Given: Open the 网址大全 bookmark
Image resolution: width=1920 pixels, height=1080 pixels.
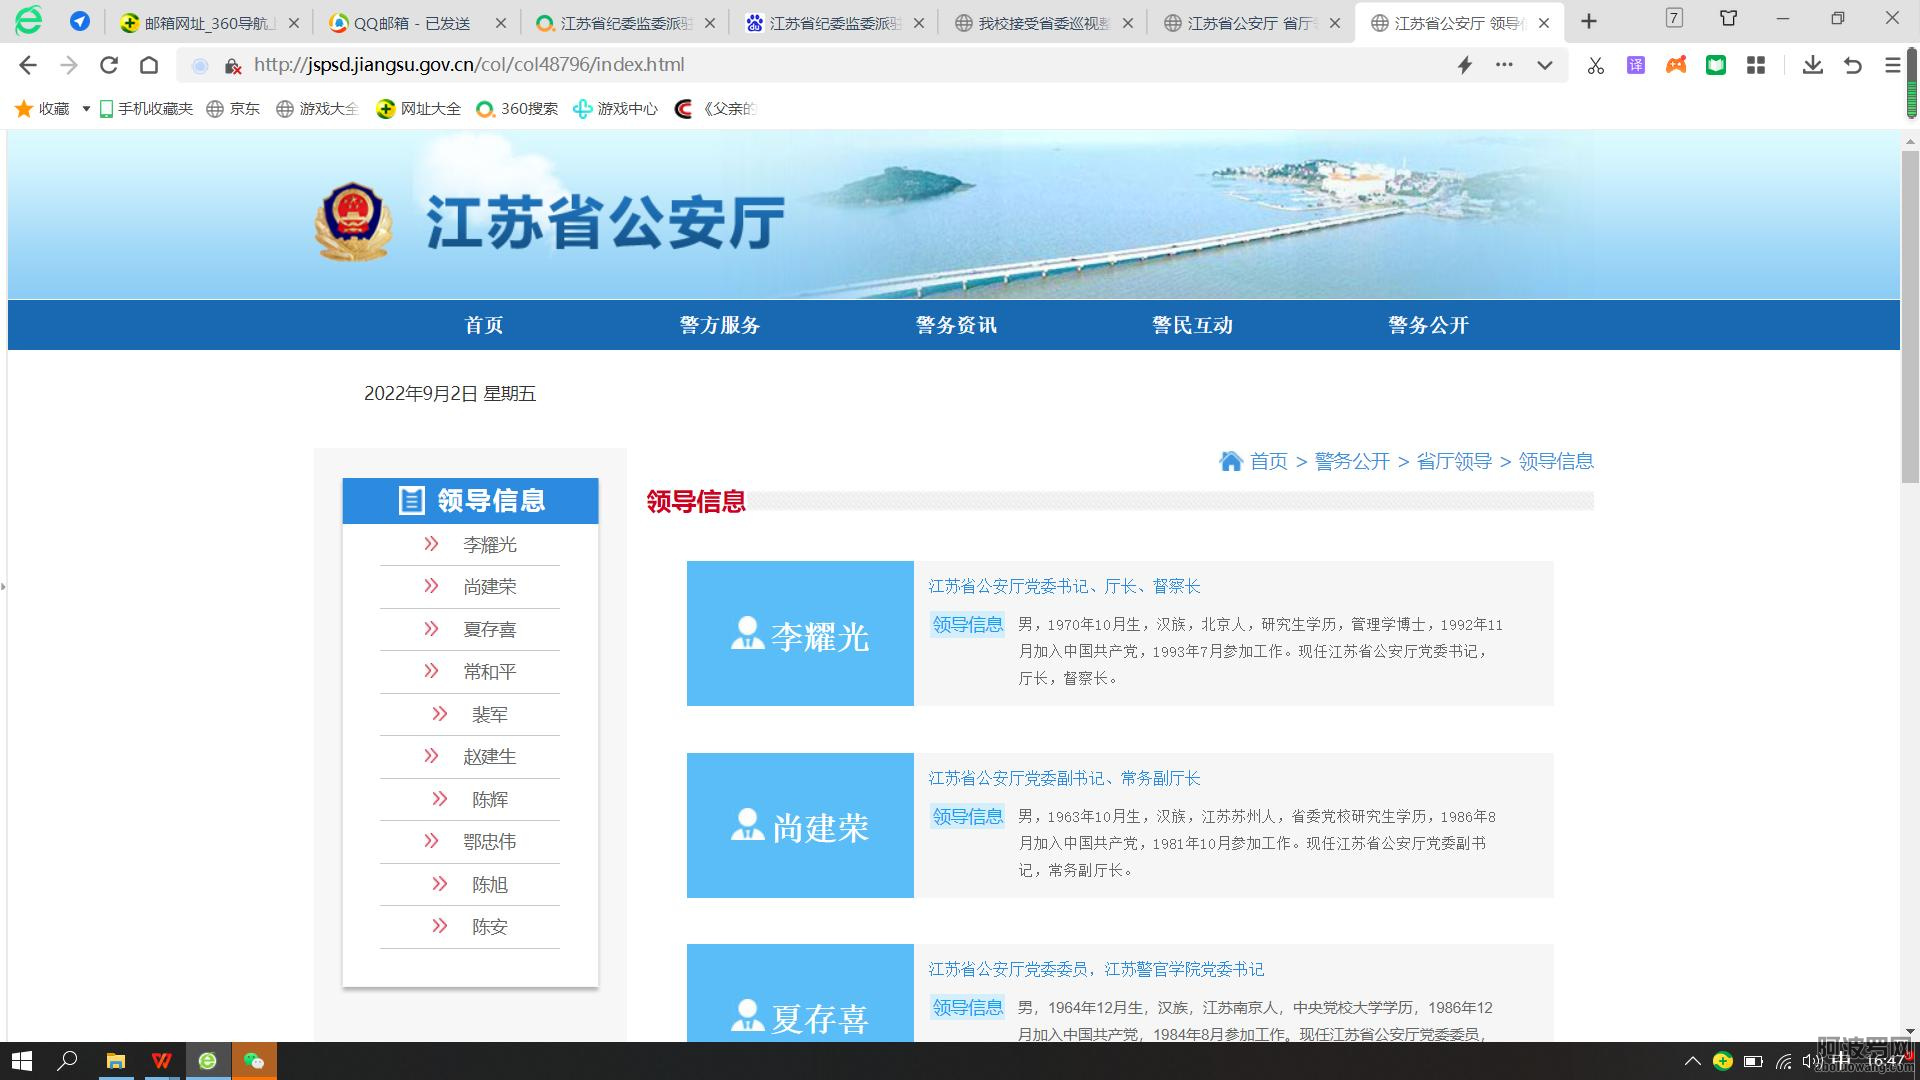Looking at the screenshot, I should [x=419, y=109].
